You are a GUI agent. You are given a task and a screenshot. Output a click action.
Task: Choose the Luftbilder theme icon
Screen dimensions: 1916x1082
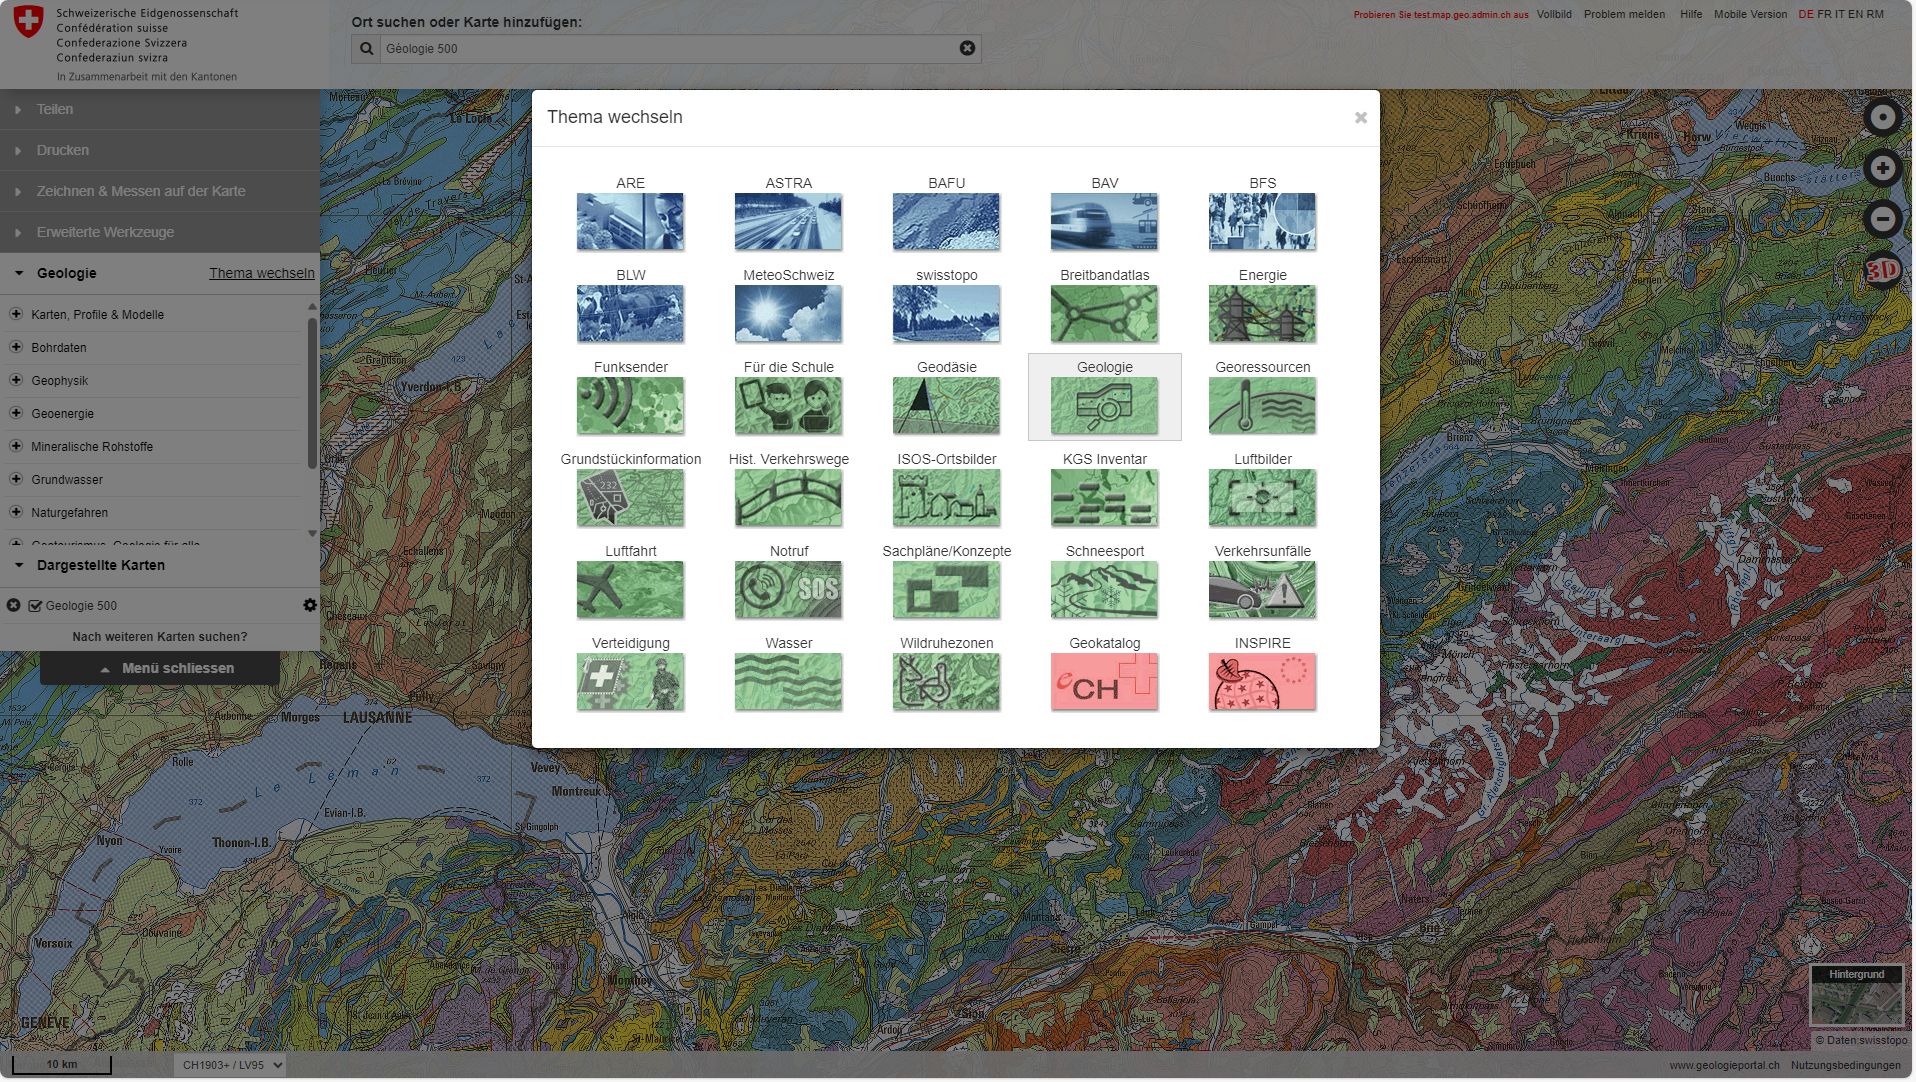(x=1262, y=497)
